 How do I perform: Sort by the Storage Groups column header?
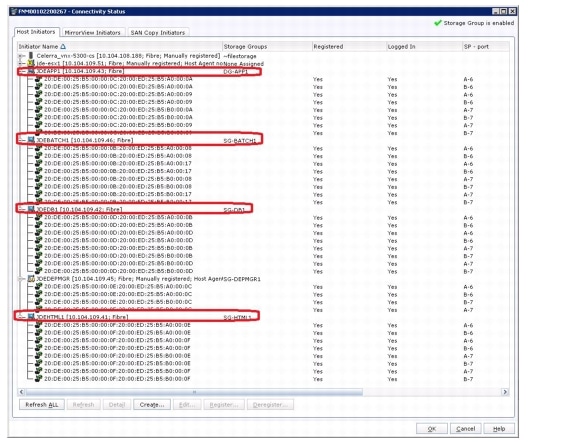[267, 47]
